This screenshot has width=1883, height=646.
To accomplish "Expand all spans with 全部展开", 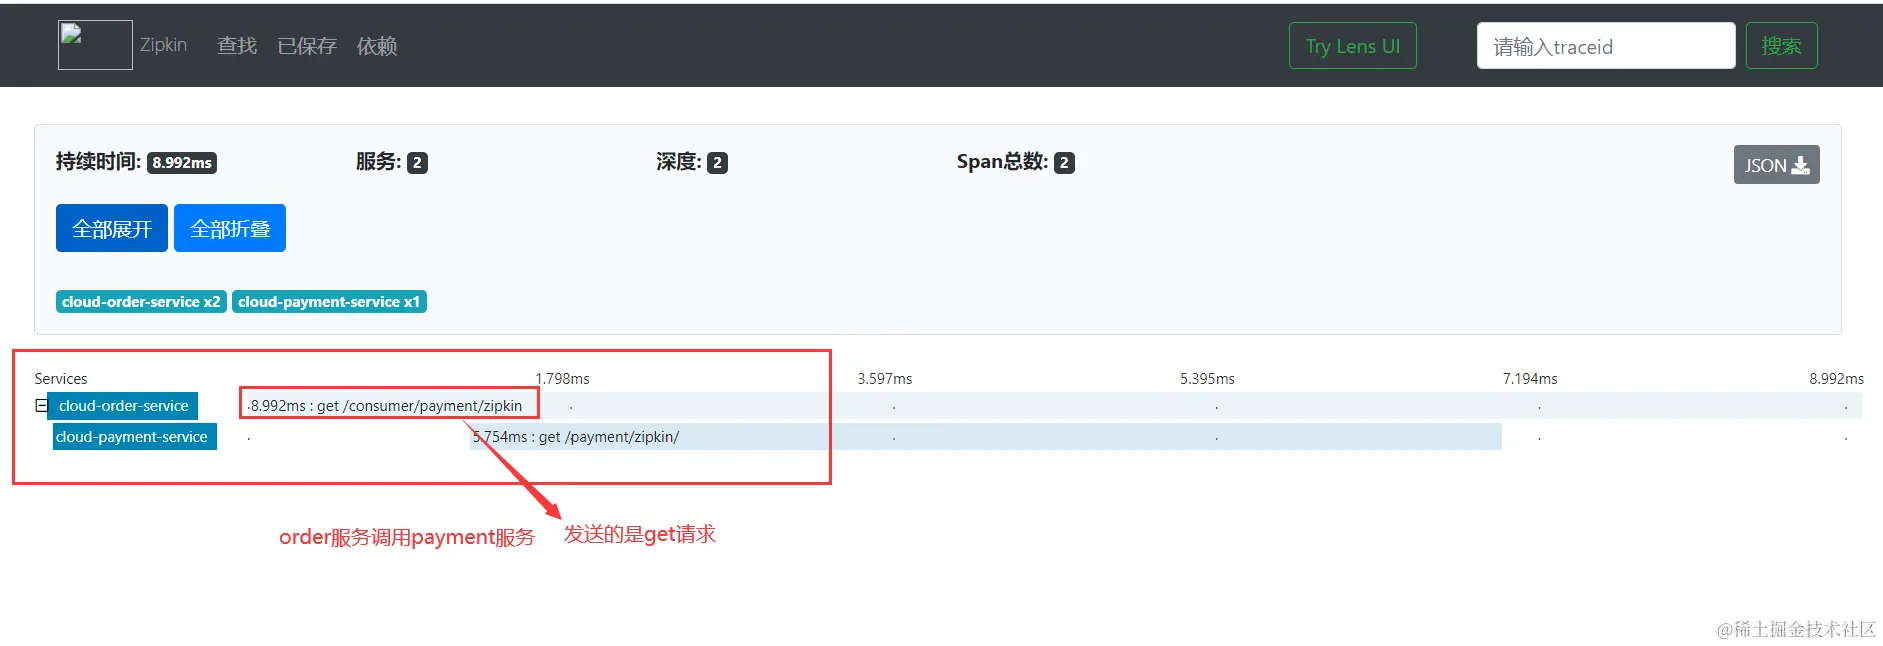I will click(x=112, y=228).
